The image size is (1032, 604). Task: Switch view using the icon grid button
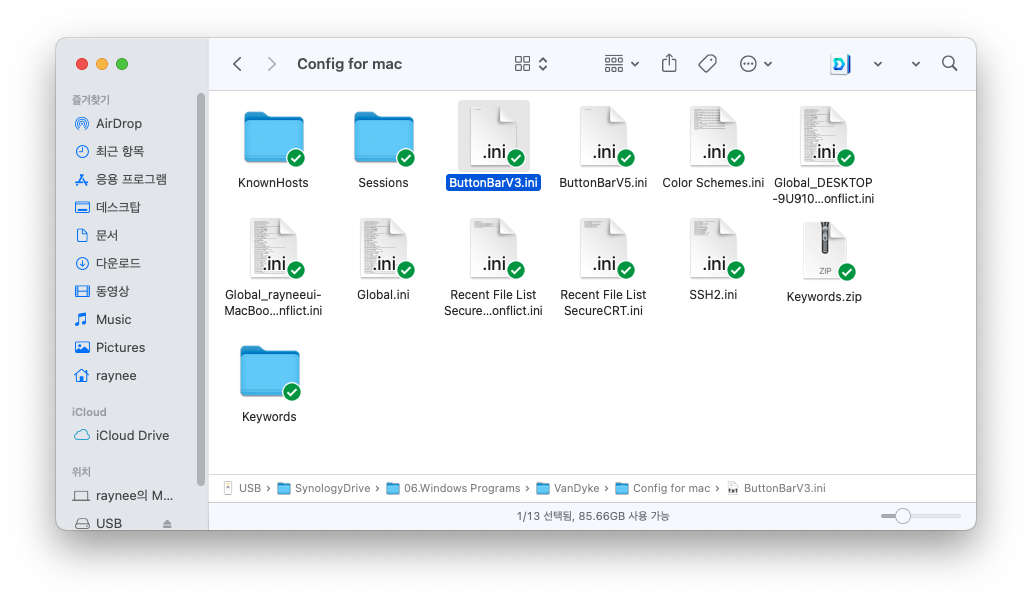[x=530, y=64]
